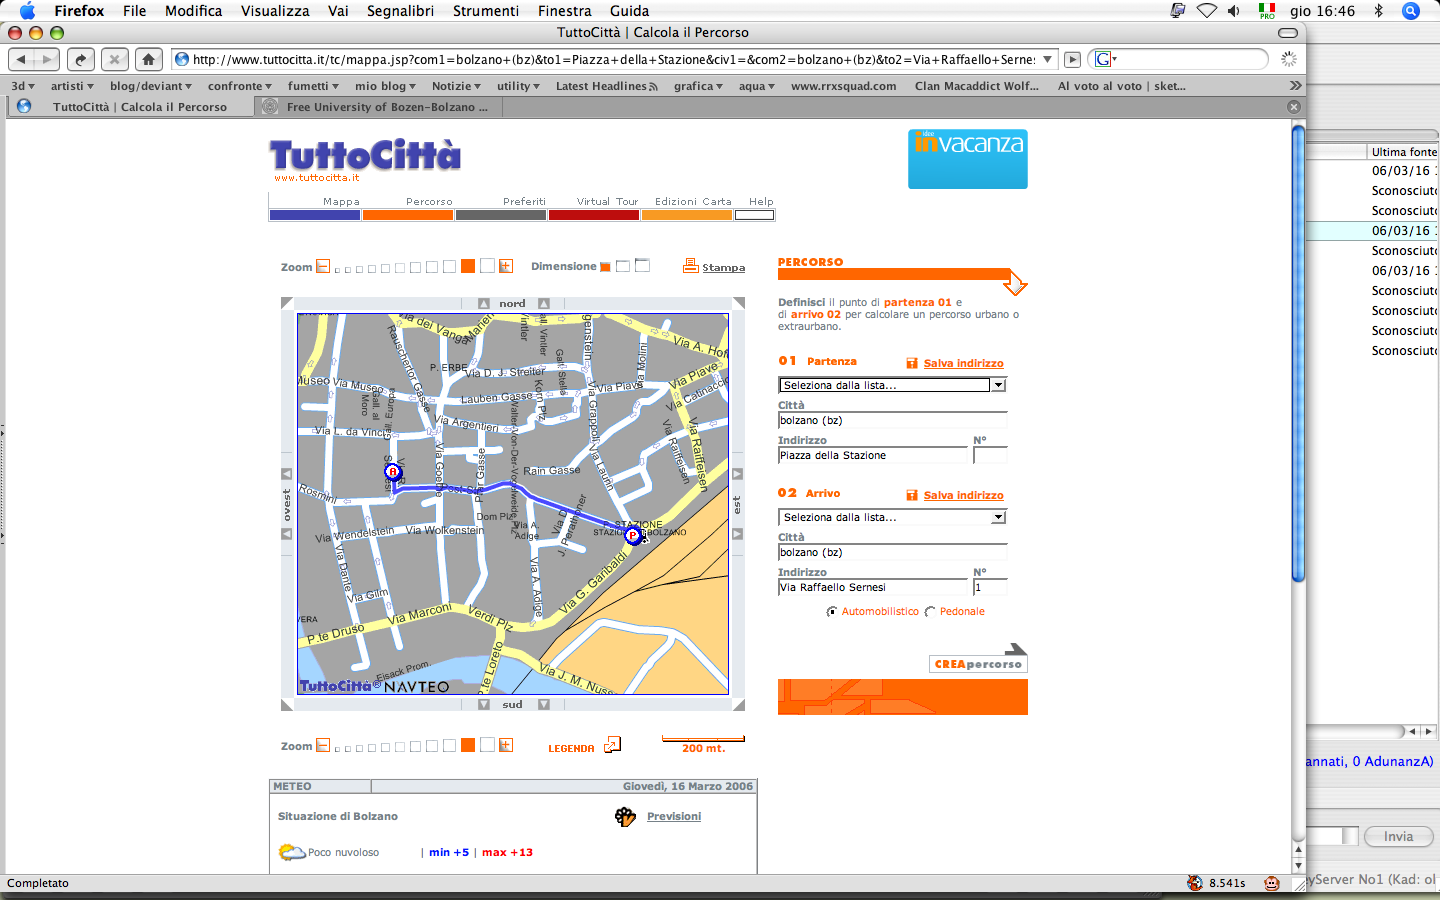Screen dimensions: 1440x900
Task: Zoom out with the bottom minus icon
Action: [x=323, y=745]
